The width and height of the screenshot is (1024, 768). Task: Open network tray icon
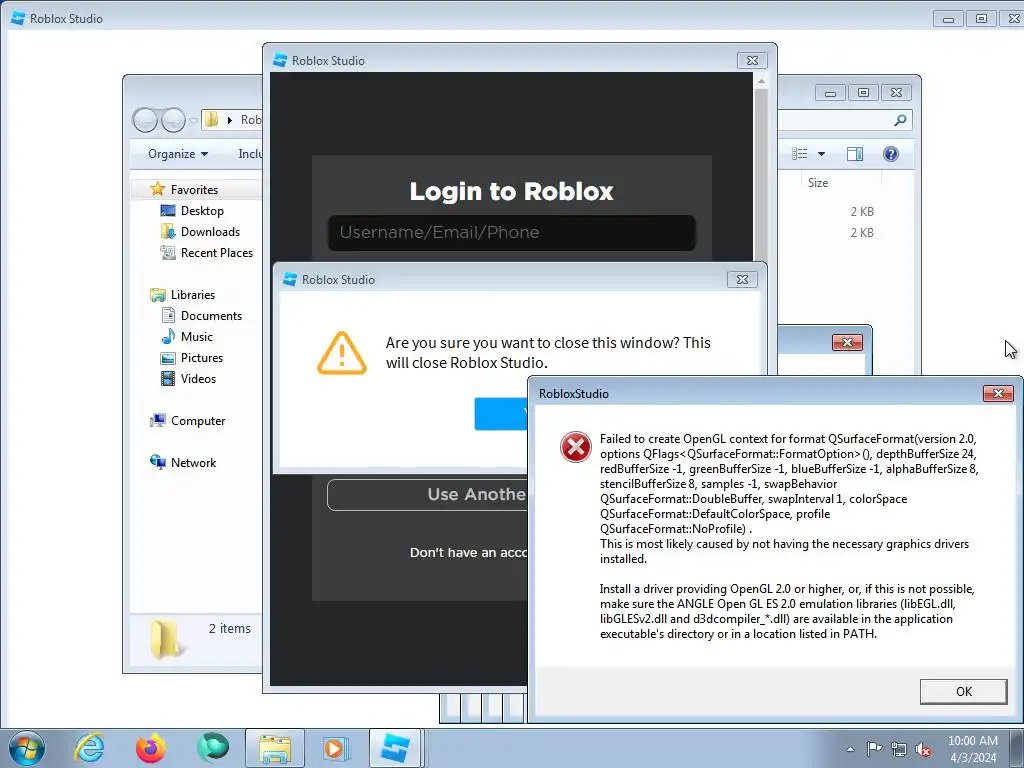[x=899, y=749]
